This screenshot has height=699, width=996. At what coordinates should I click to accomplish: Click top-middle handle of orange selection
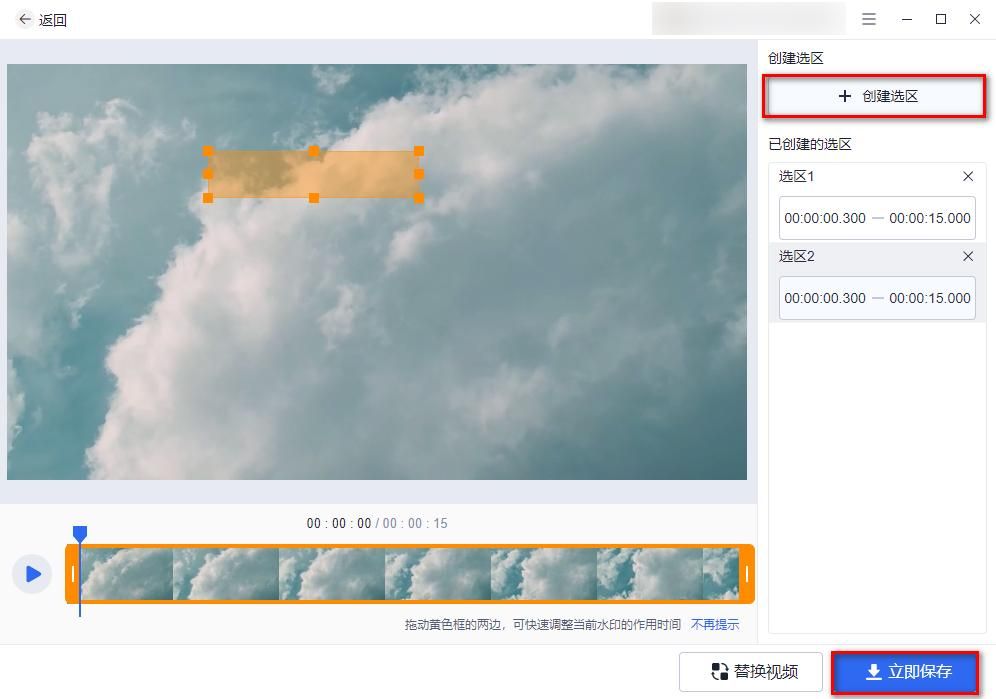314,151
